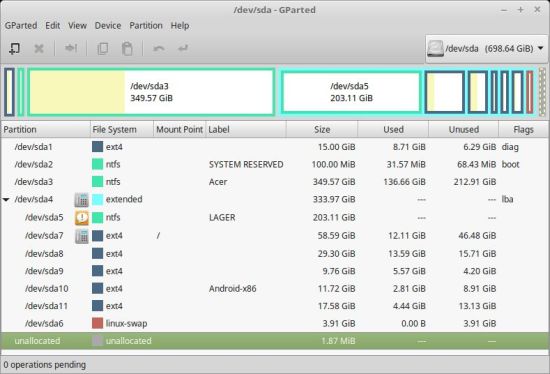Open the Device menu

(x=108, y=26)
